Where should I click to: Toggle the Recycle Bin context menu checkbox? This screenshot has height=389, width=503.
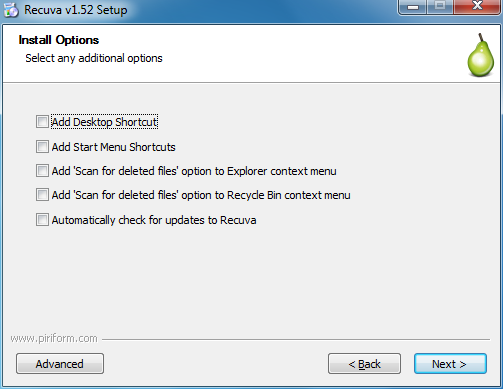tap(42, 195)
